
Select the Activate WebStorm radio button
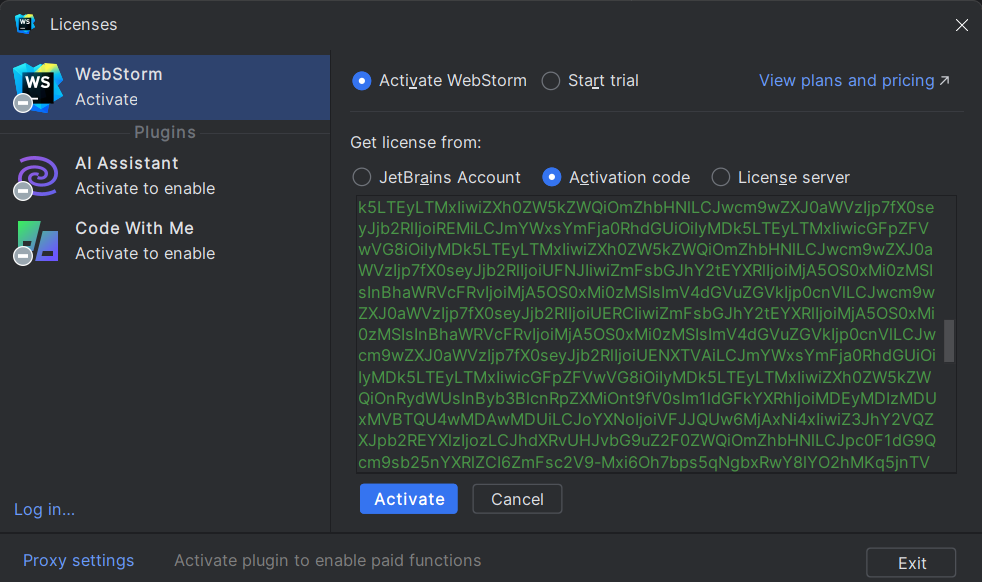(x=362, y=81)
